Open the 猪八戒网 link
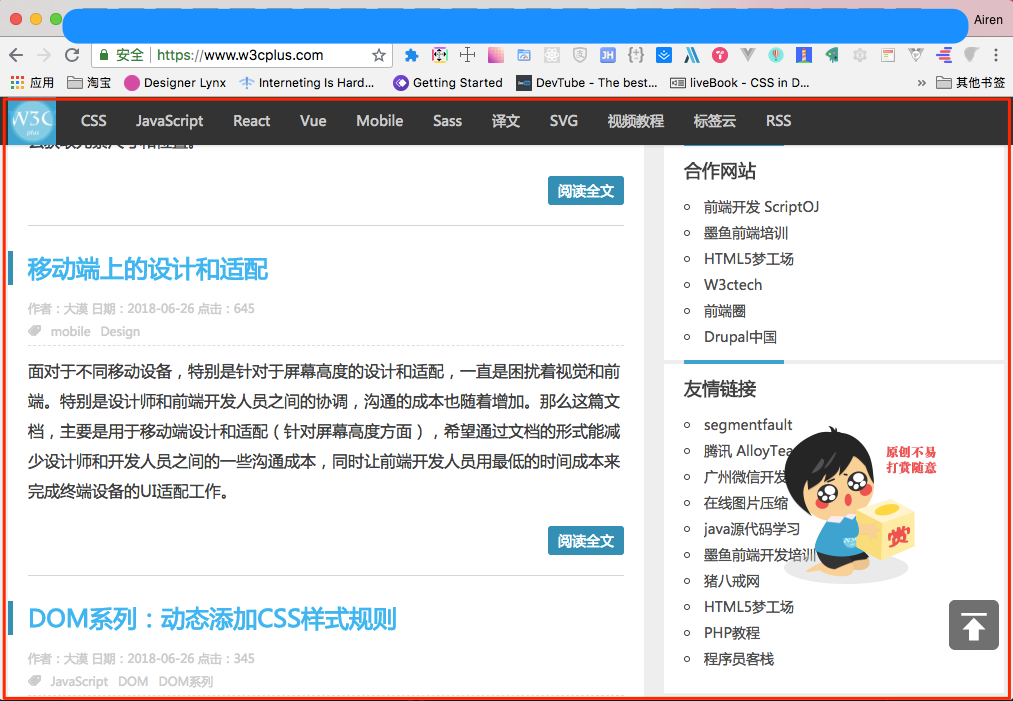 pyautogui.click(x=731, y=581)
